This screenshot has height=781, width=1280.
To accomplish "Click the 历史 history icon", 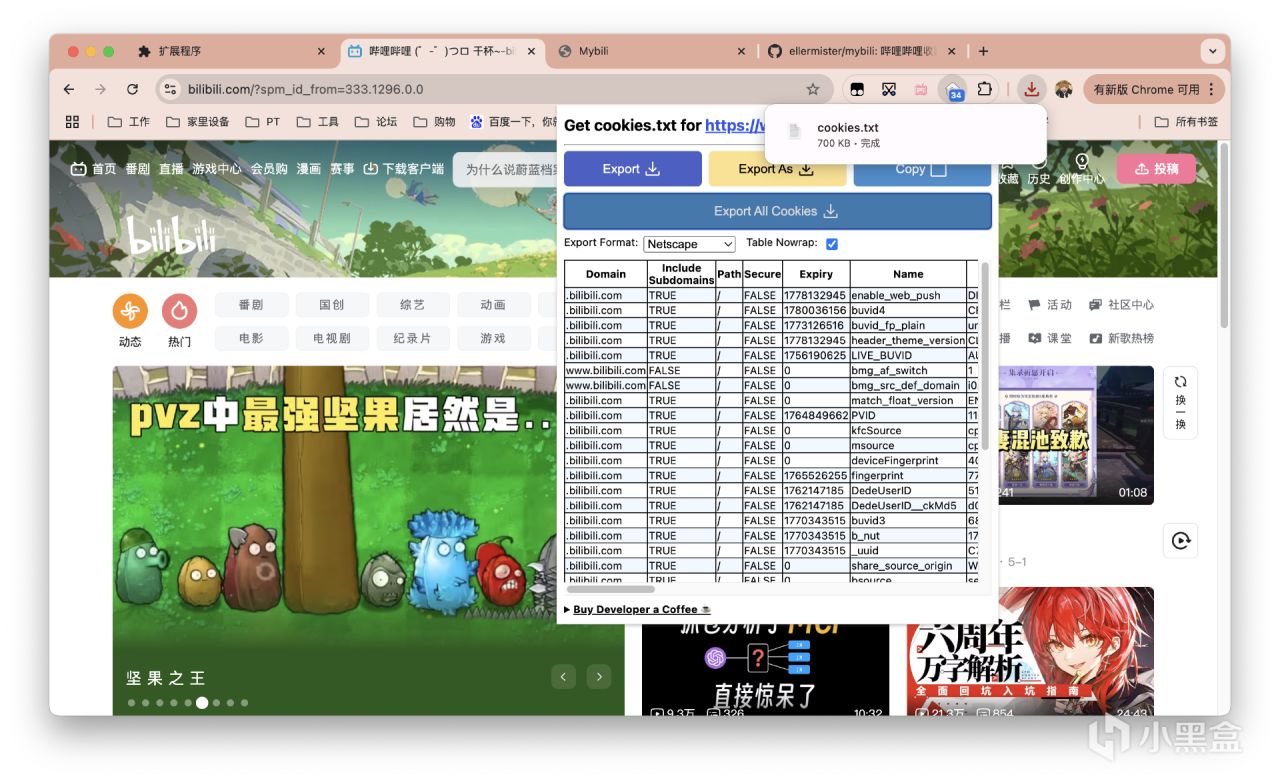I will tap(1039, 170).
